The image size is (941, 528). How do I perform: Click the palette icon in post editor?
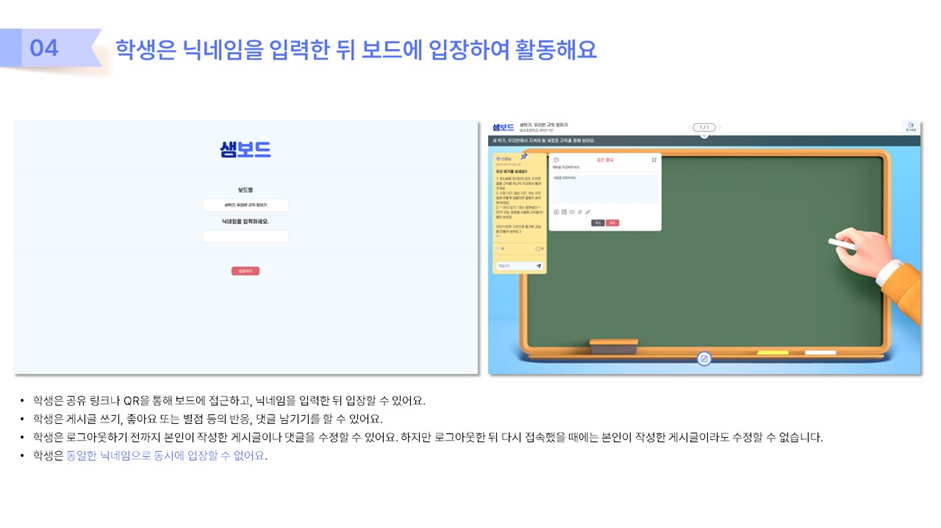[x=556, y=160]
